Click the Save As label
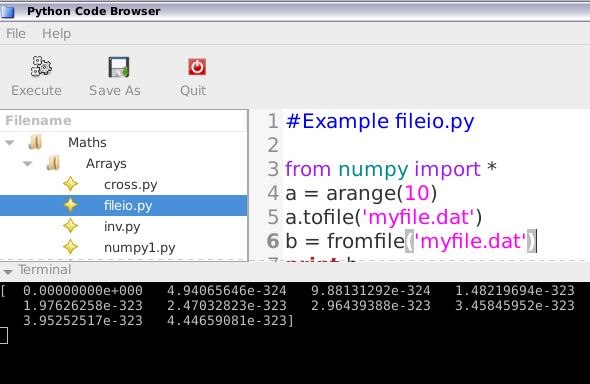The height and width of the screenshot is (384, 590). [x=115, y=91]
